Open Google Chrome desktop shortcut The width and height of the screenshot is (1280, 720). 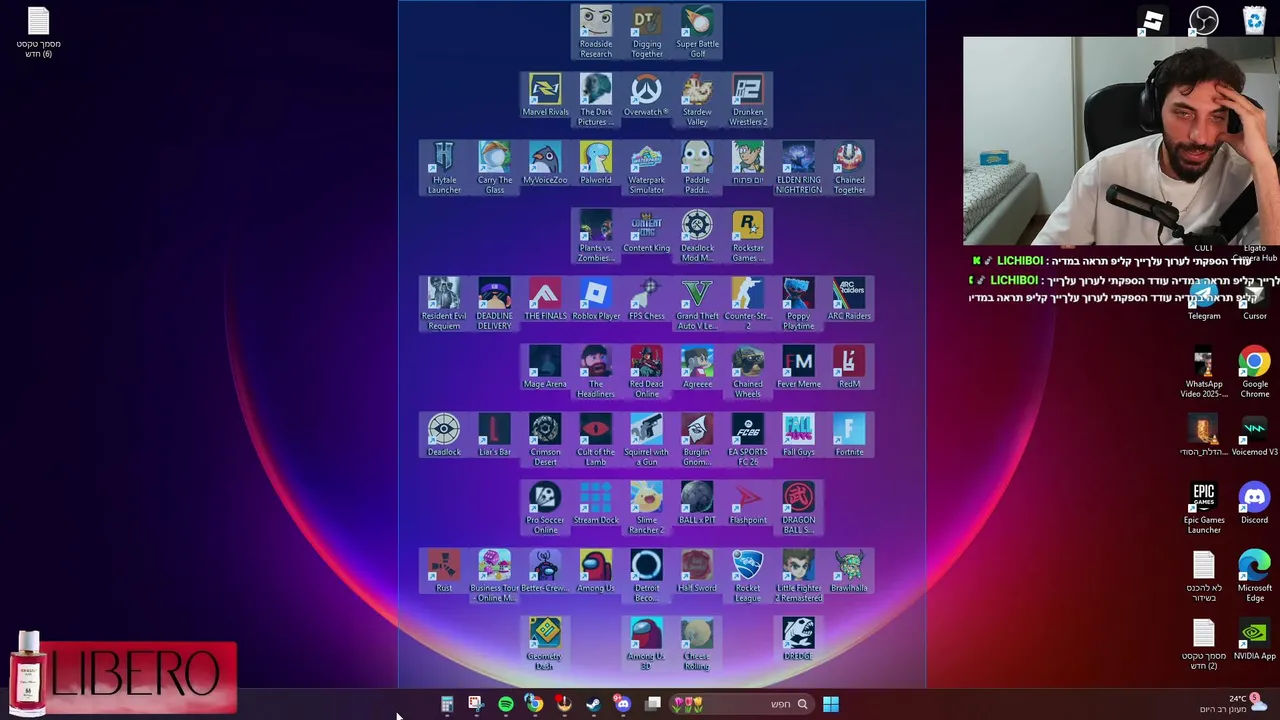[x=1254, y=372]
